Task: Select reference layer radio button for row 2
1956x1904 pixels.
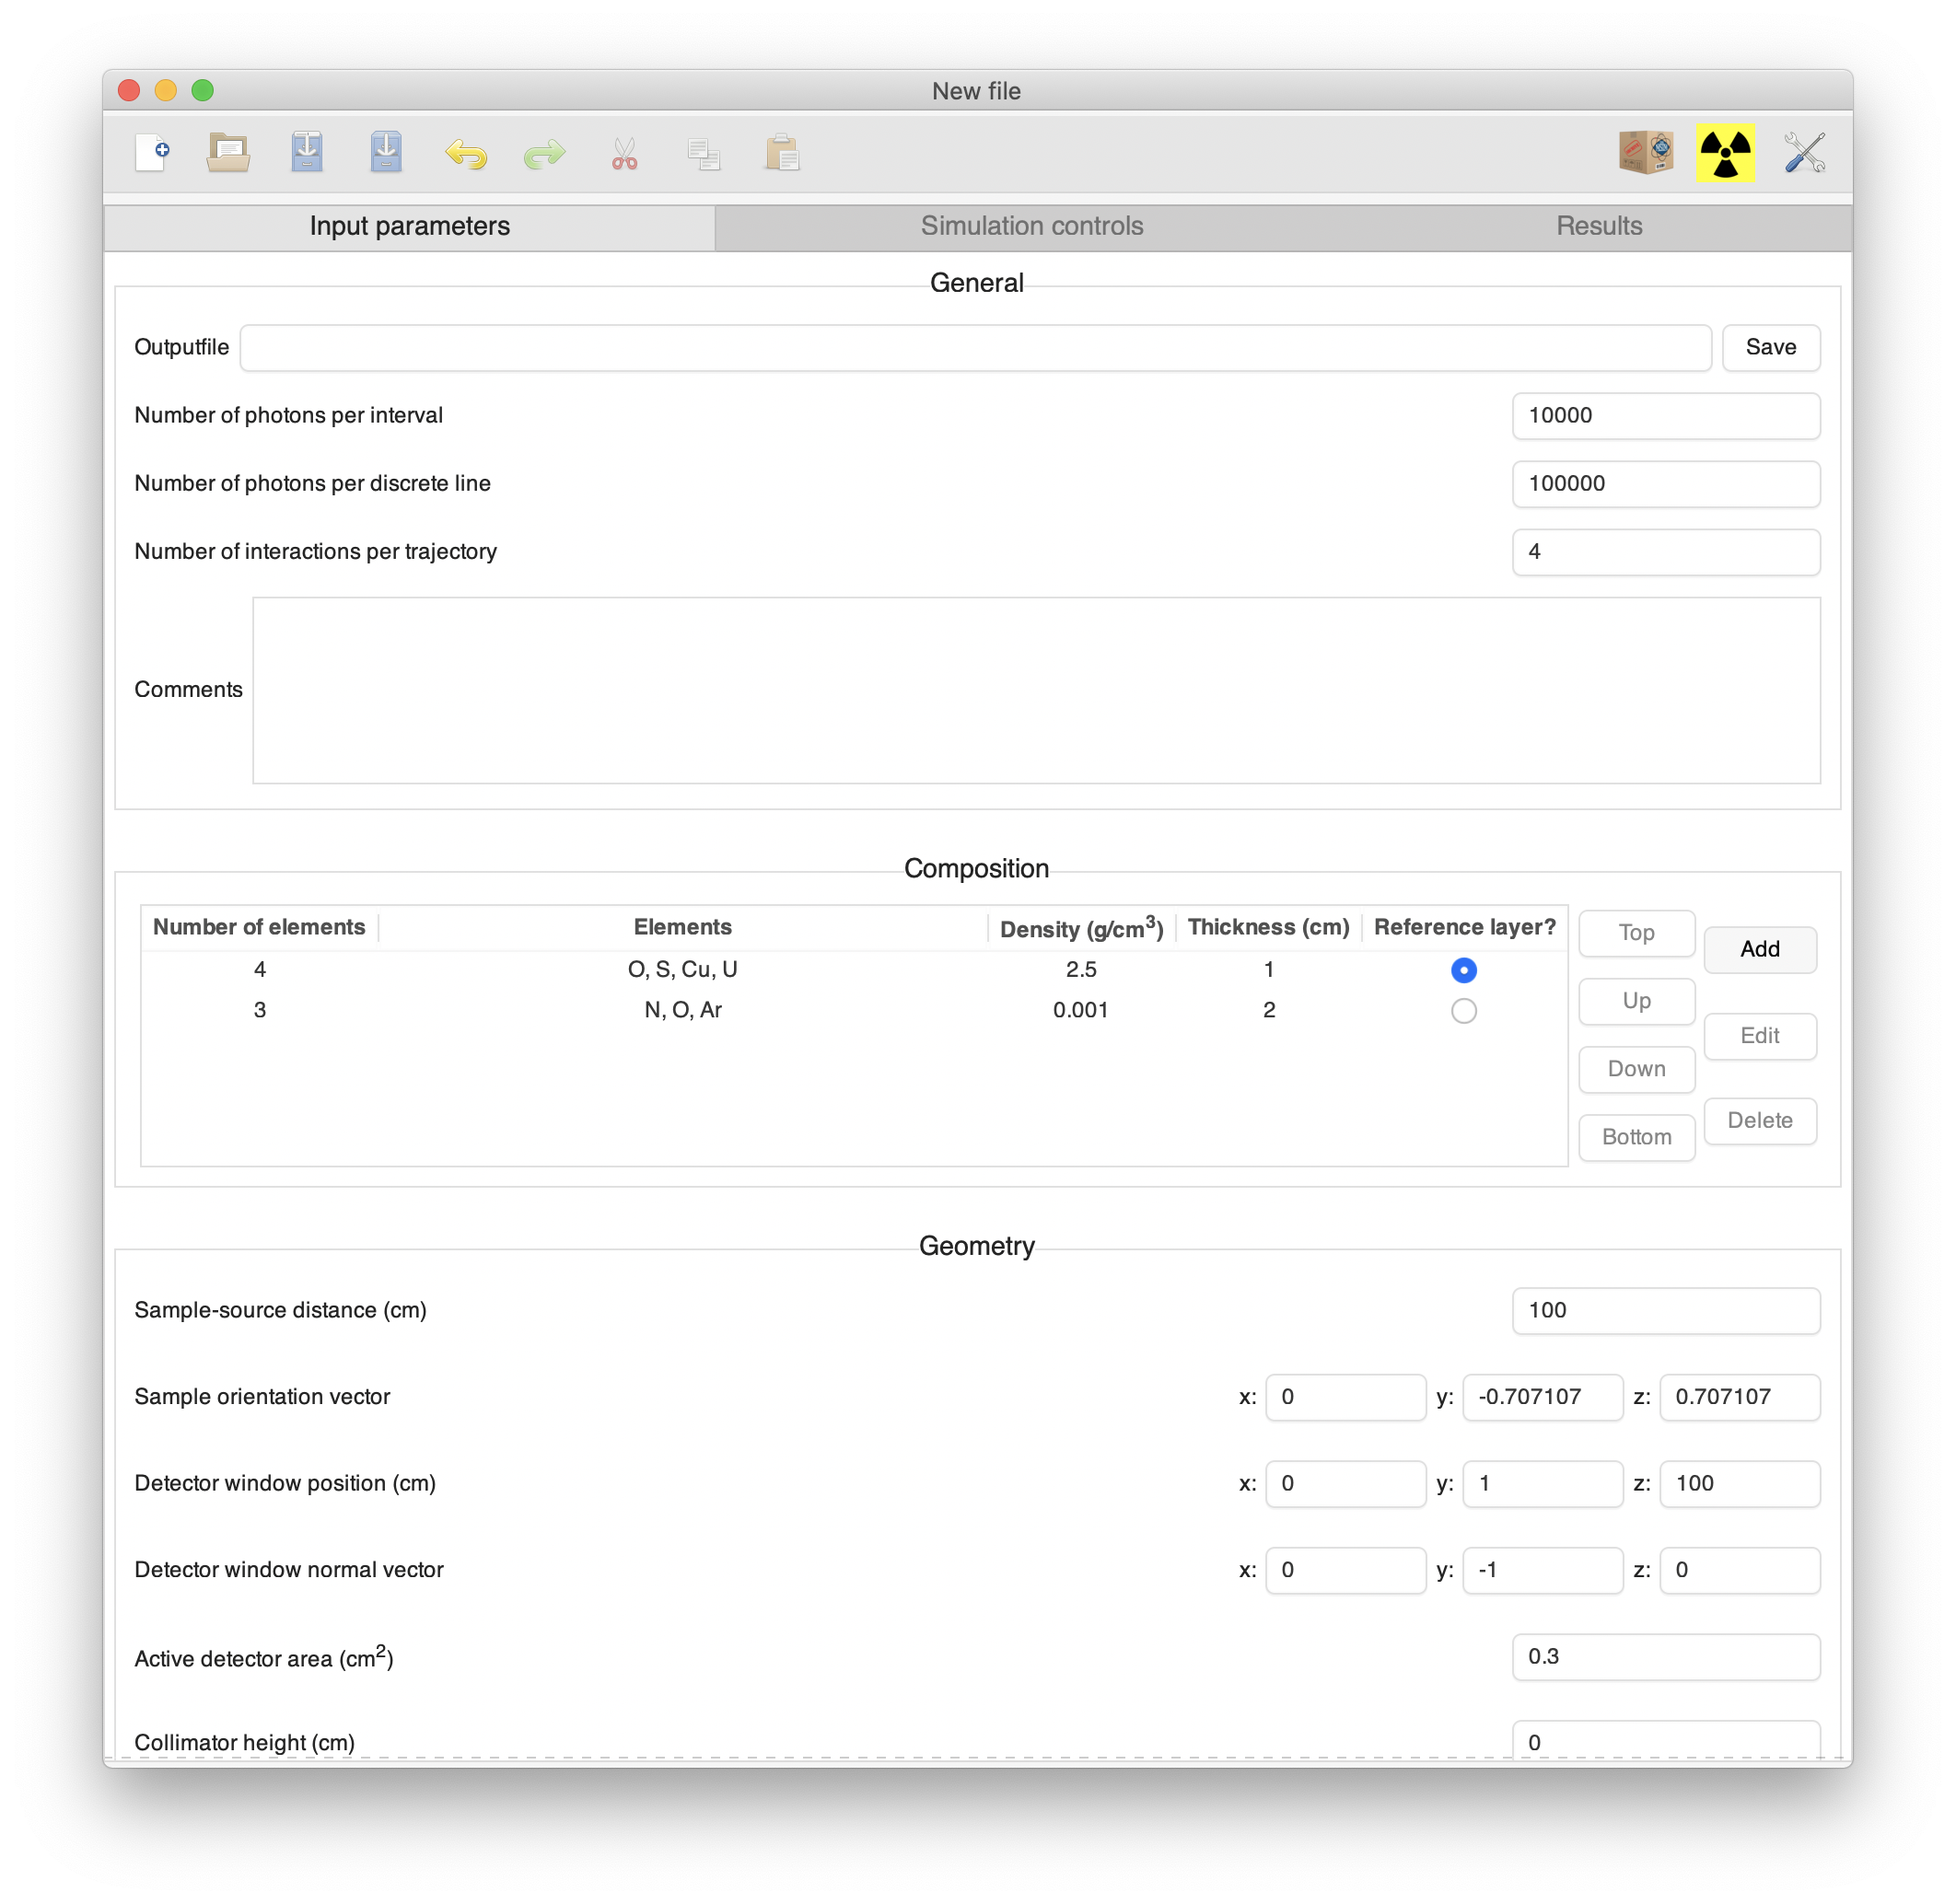Action: point(1463,1012)
